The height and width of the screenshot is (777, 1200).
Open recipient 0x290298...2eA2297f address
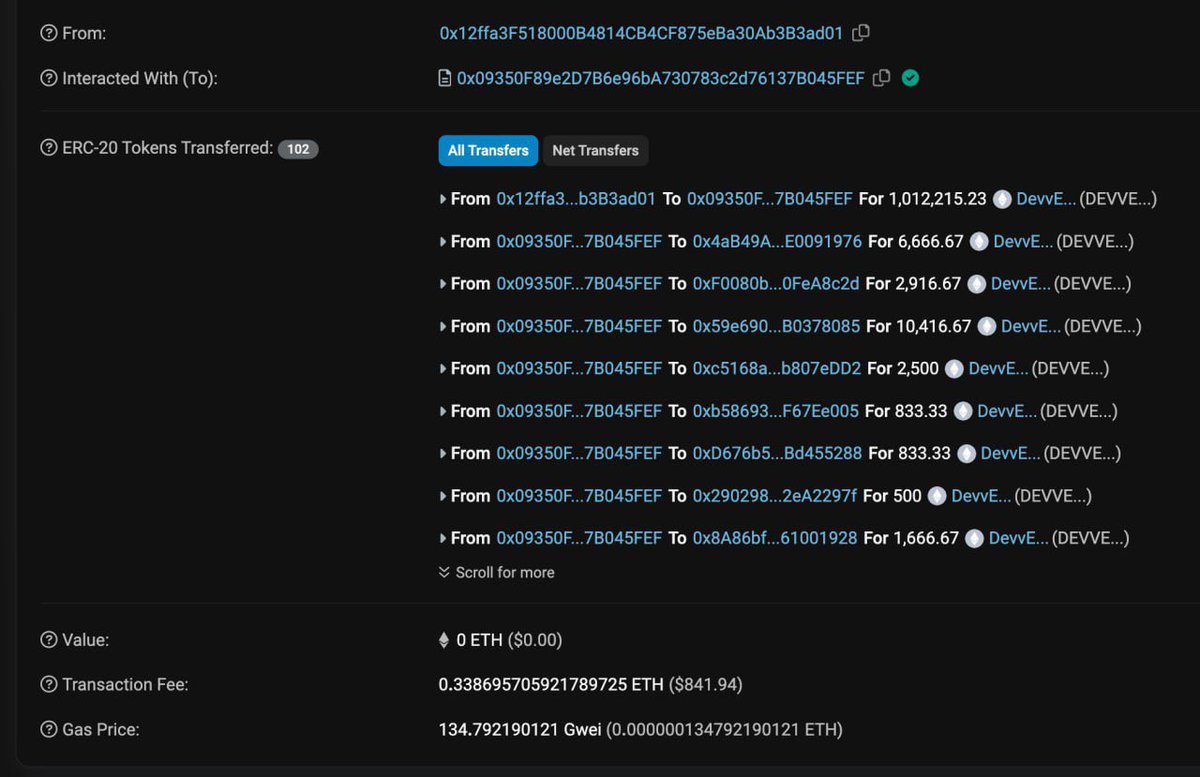[x=775, y=496]
